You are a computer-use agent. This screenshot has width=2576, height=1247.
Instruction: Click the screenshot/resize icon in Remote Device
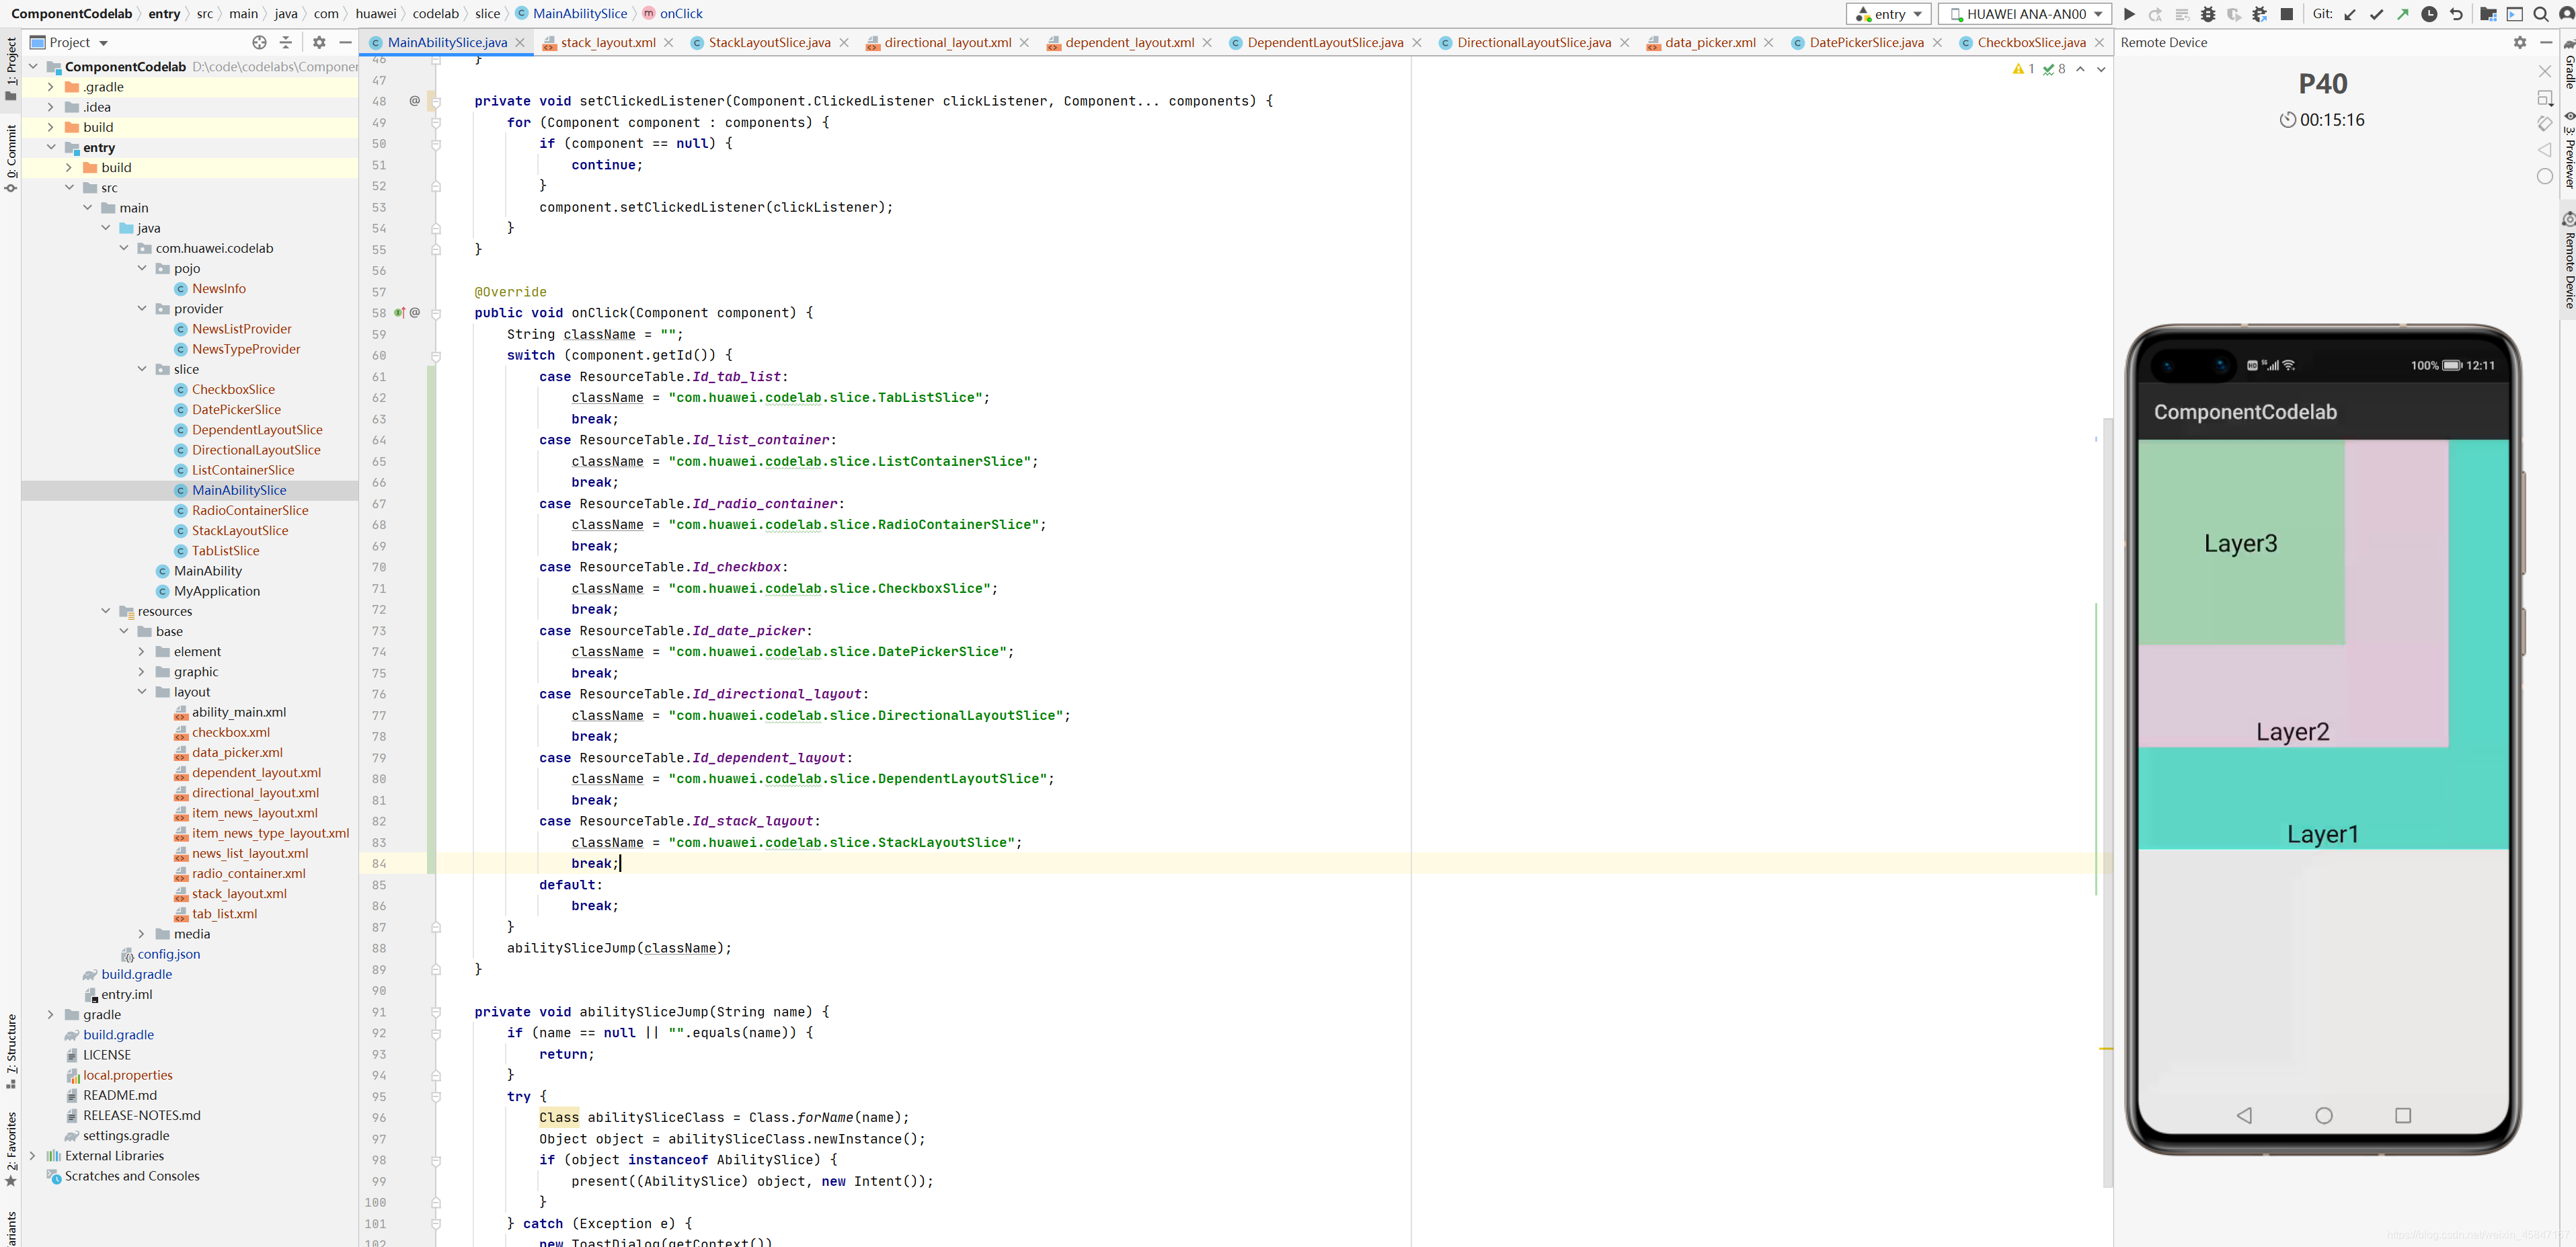tap(2545, 97)
